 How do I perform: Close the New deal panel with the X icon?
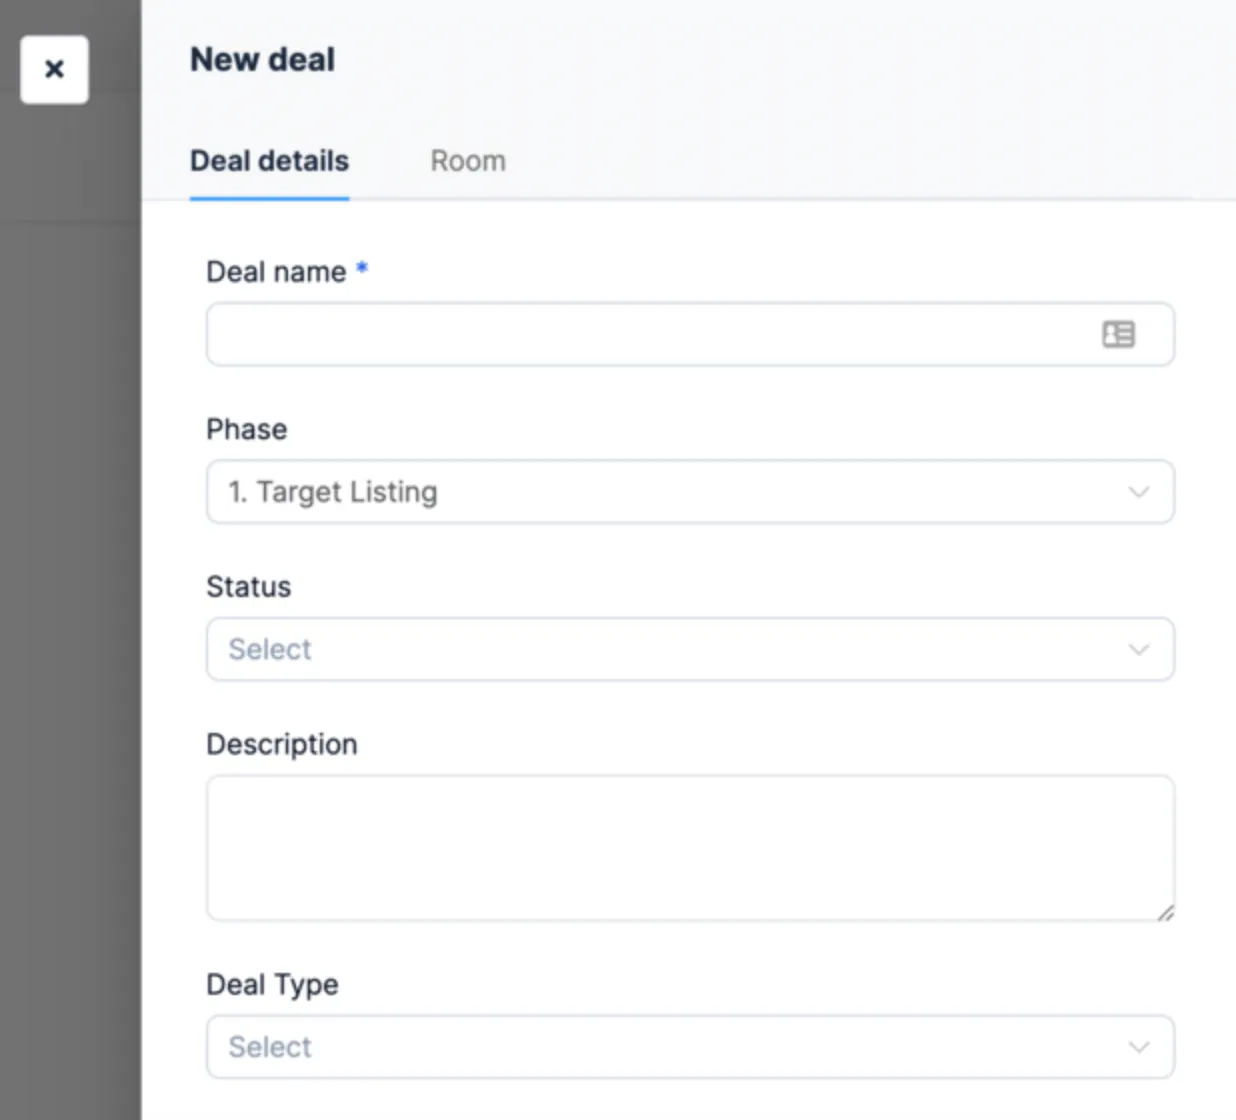point(54,70)
